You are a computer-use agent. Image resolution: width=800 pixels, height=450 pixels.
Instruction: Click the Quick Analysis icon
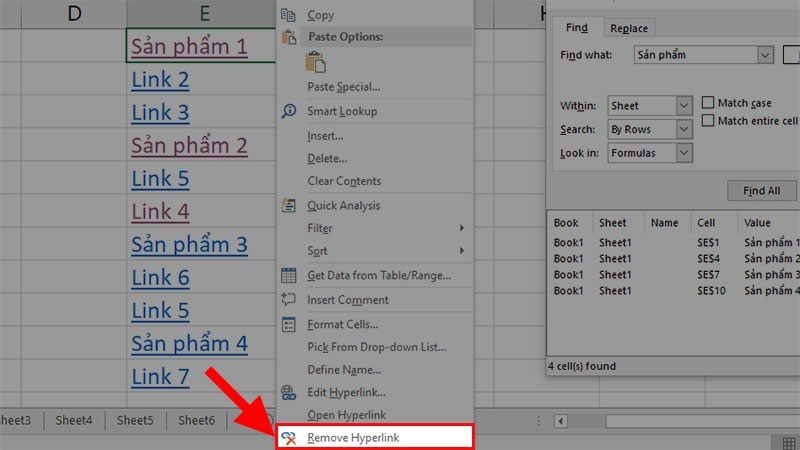pos(288,205)
